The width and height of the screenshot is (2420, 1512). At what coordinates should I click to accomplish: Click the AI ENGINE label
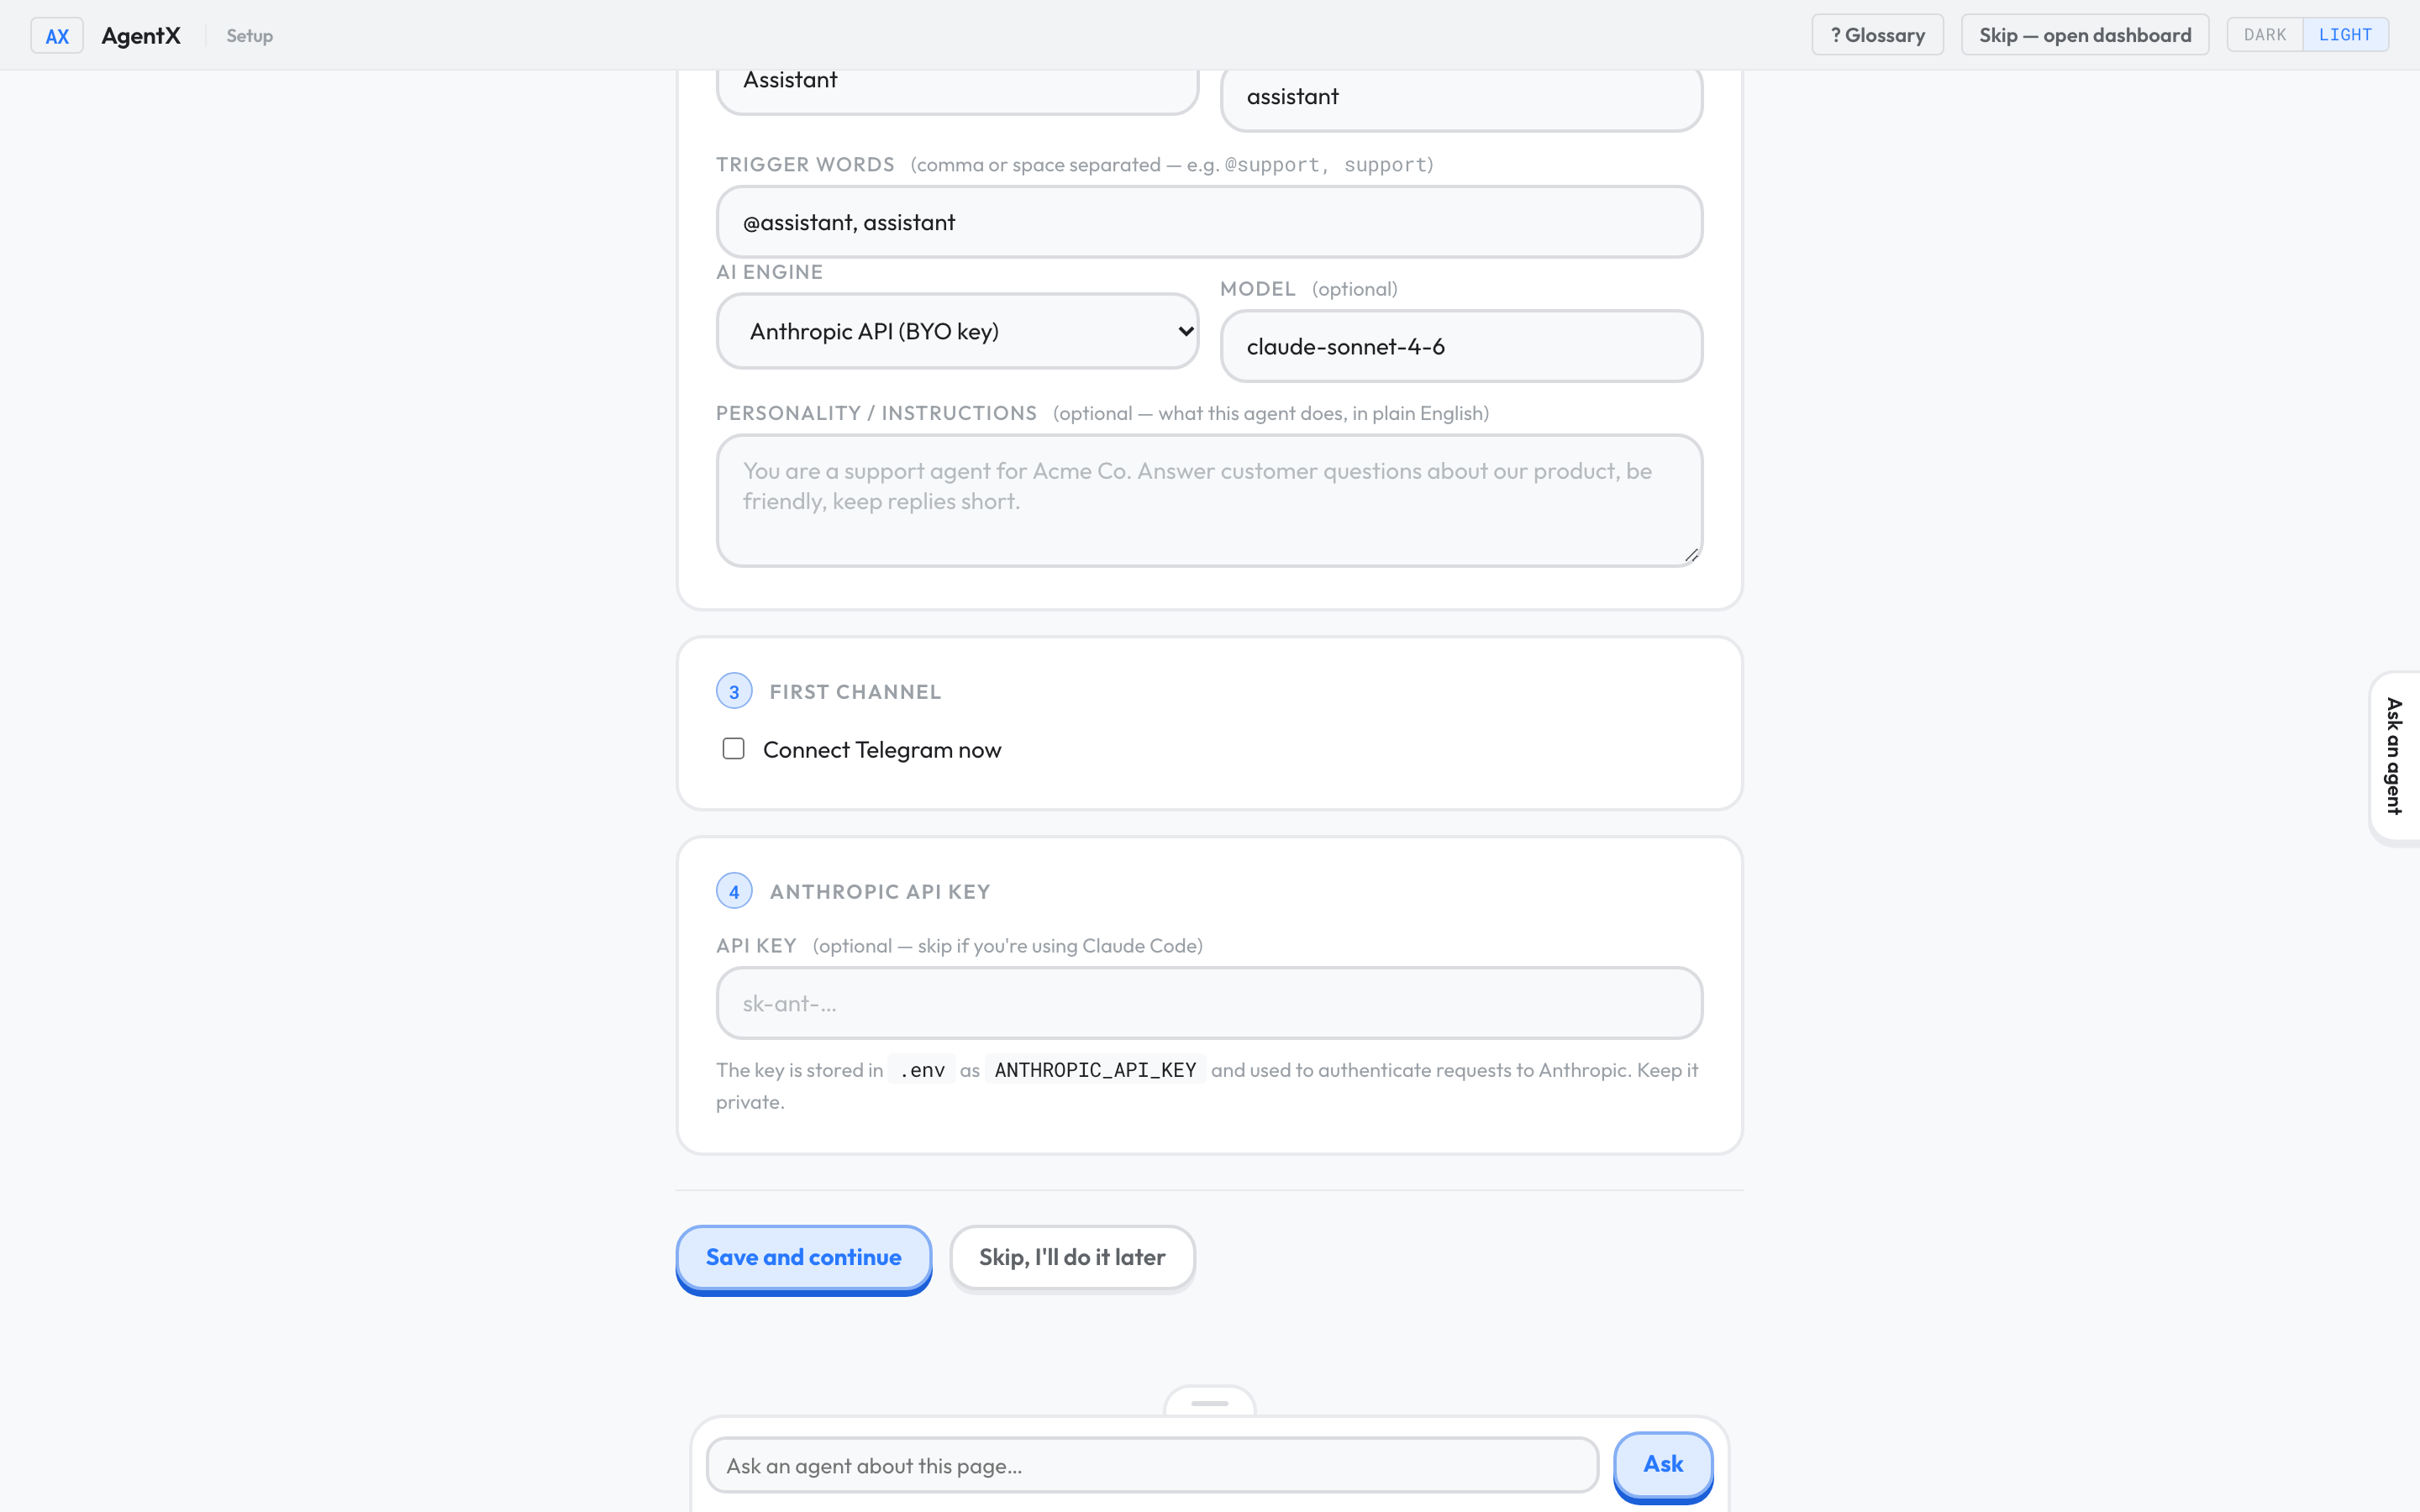pyautogui.click(x=769, y=272)
